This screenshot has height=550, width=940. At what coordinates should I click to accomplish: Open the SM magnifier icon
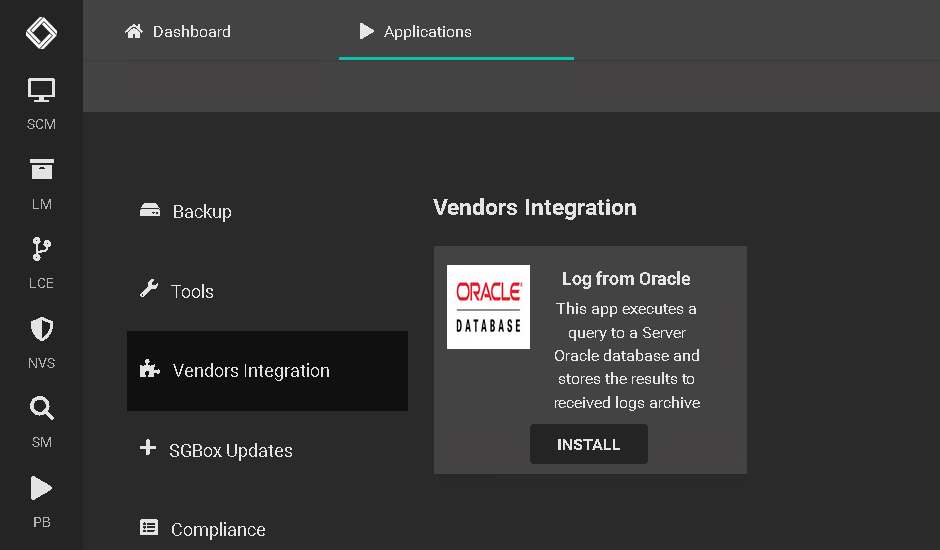tap(41, 408)
